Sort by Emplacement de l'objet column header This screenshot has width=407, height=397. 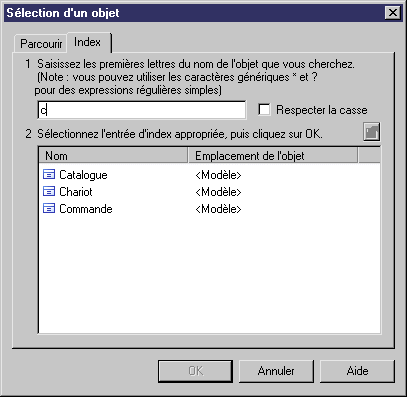point(273,156)
